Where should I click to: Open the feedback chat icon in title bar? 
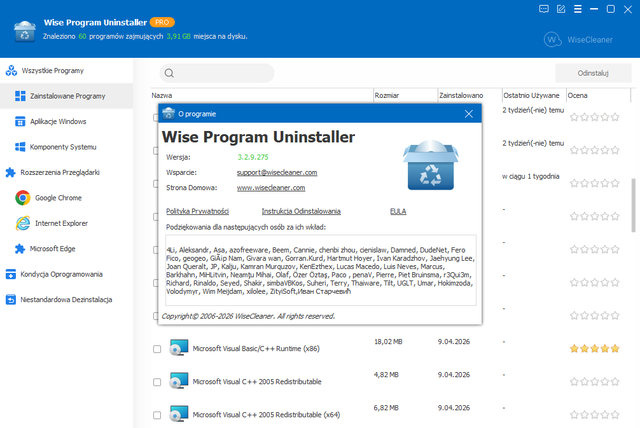tap(544, 9)
